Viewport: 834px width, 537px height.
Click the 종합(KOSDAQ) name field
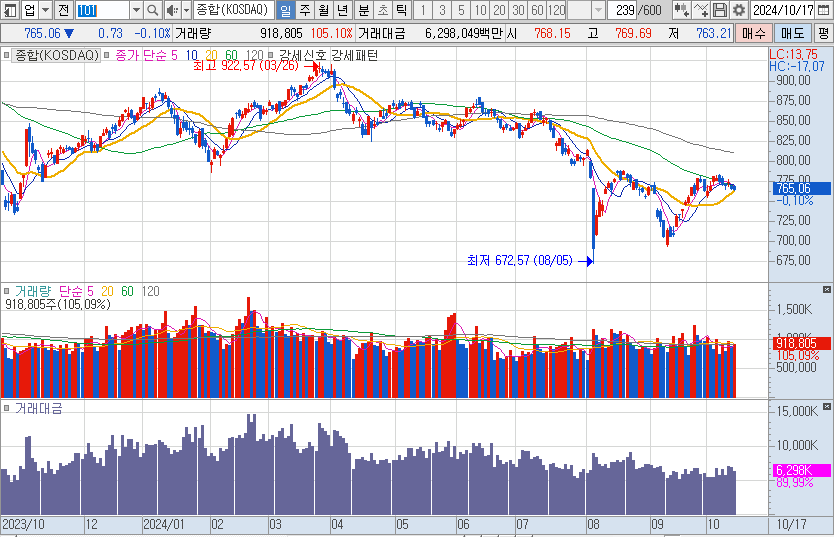point(233,10)
